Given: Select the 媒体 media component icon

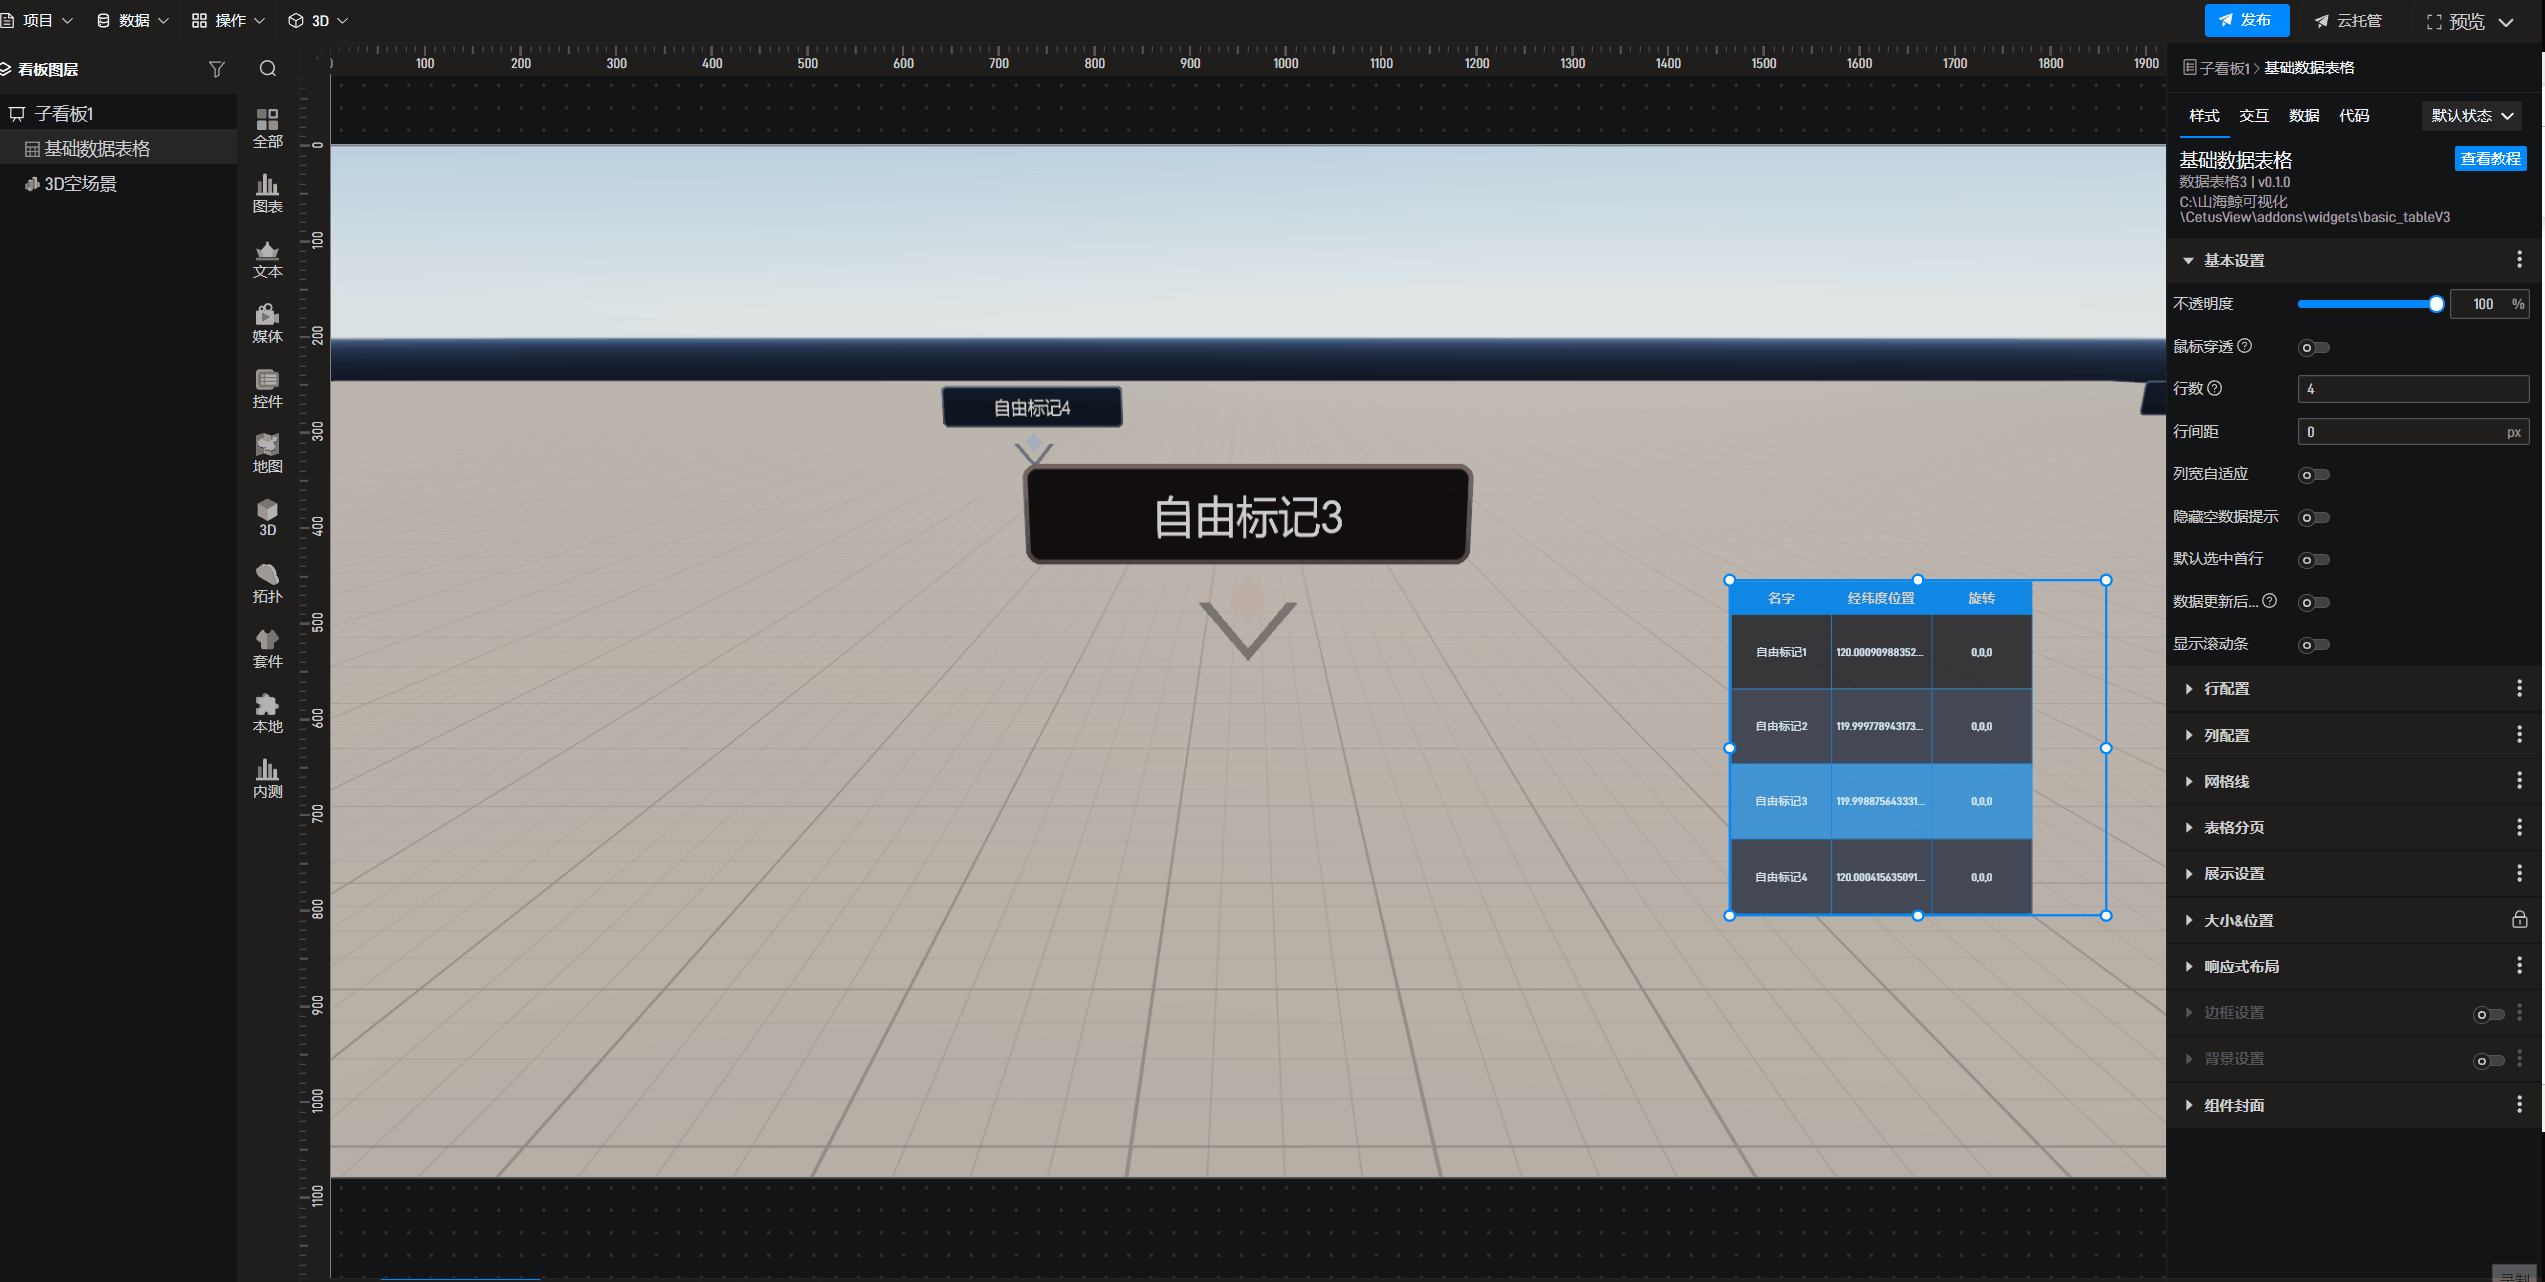Looking at the screenshot, I should tap(267, 323).
